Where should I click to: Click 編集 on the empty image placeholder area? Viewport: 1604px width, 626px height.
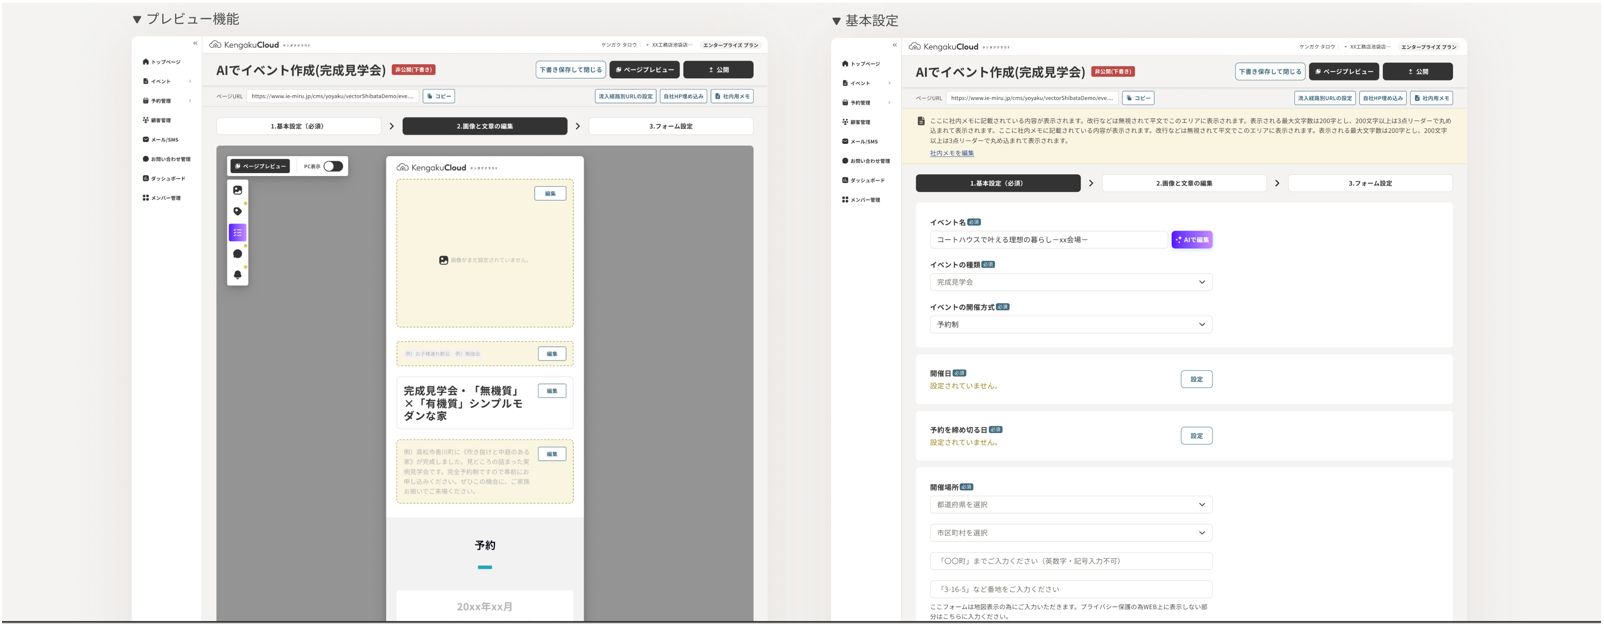(x=550, y=194)
